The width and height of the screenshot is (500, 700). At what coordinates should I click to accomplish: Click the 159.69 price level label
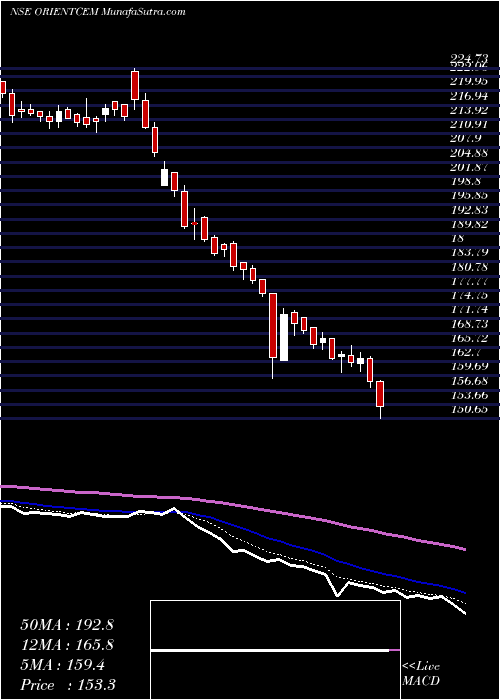coord(468,367)
